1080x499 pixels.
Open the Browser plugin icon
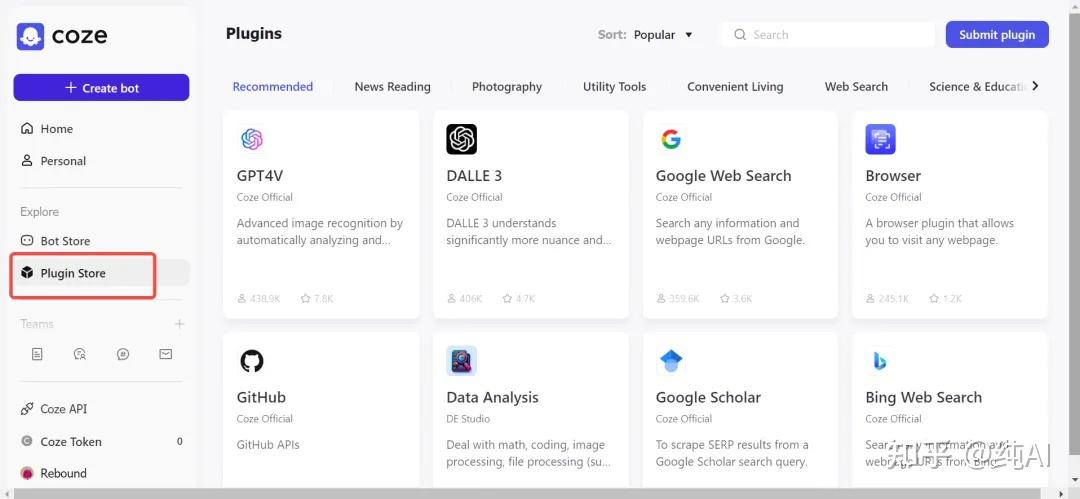tap(880, 140)
